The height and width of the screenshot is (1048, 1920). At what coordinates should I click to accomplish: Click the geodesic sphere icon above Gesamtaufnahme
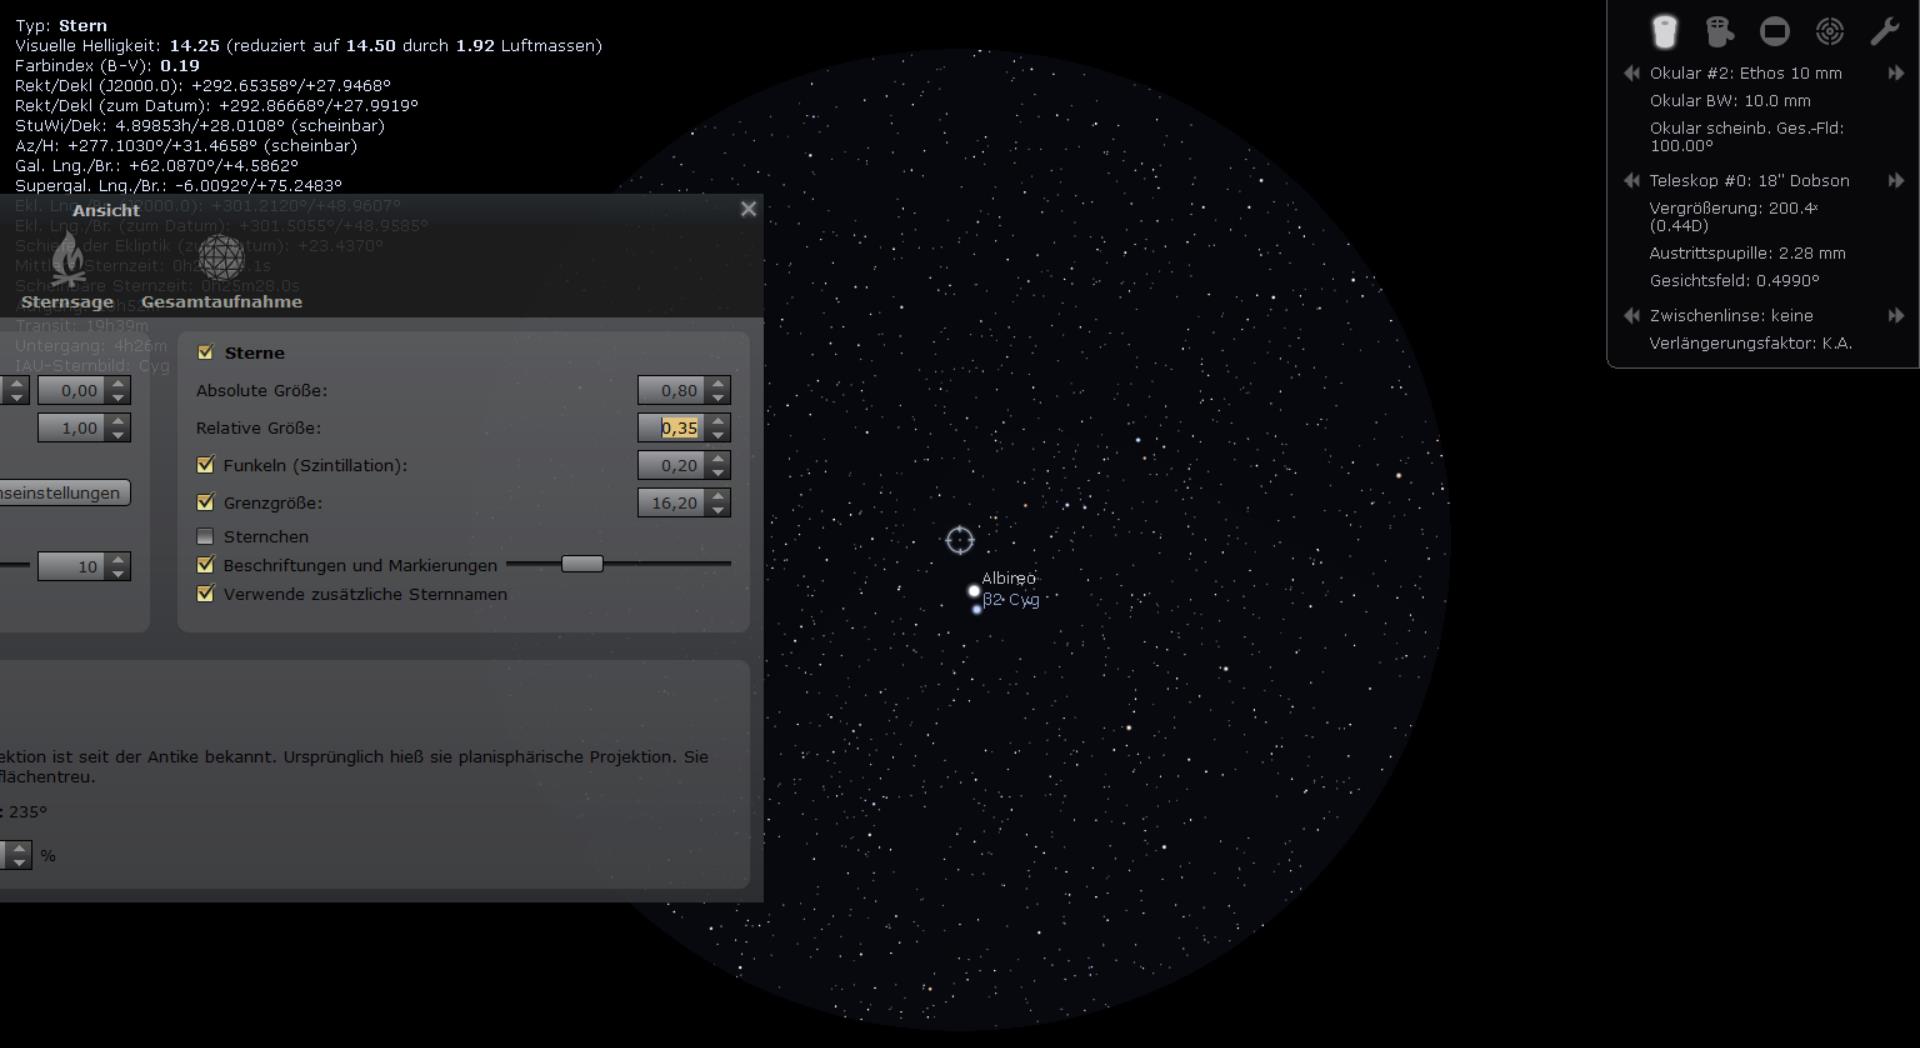[x=221, y=258]
